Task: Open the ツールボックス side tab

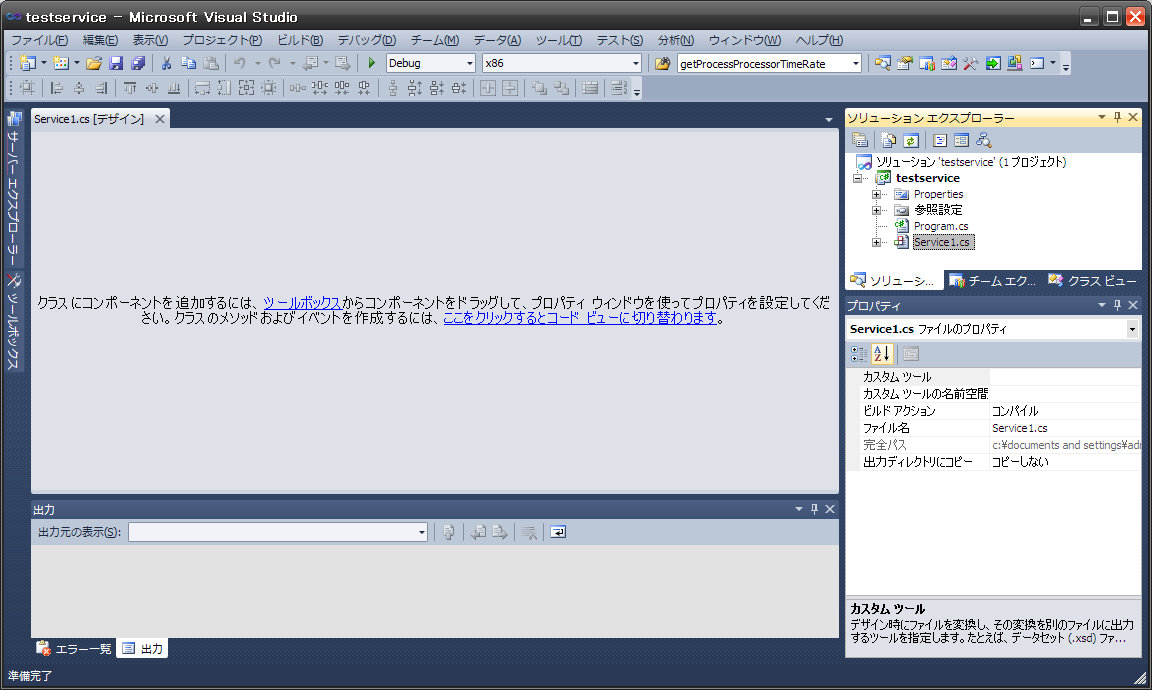Action: tap(13, 321)
